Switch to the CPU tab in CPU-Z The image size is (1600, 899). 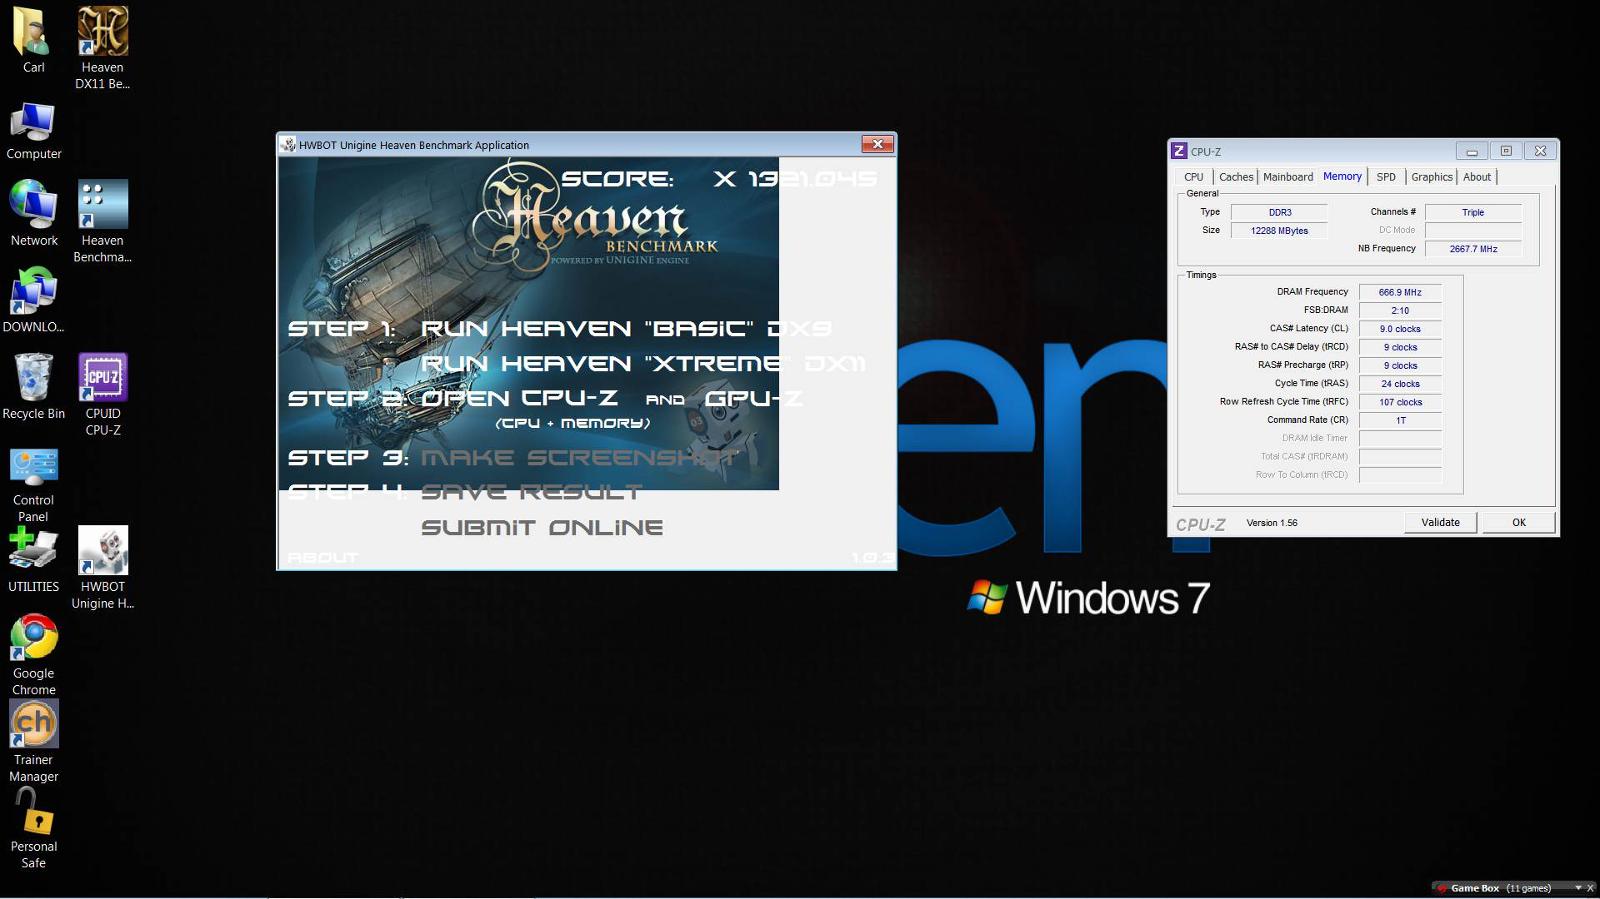[x=1194, y=177]
